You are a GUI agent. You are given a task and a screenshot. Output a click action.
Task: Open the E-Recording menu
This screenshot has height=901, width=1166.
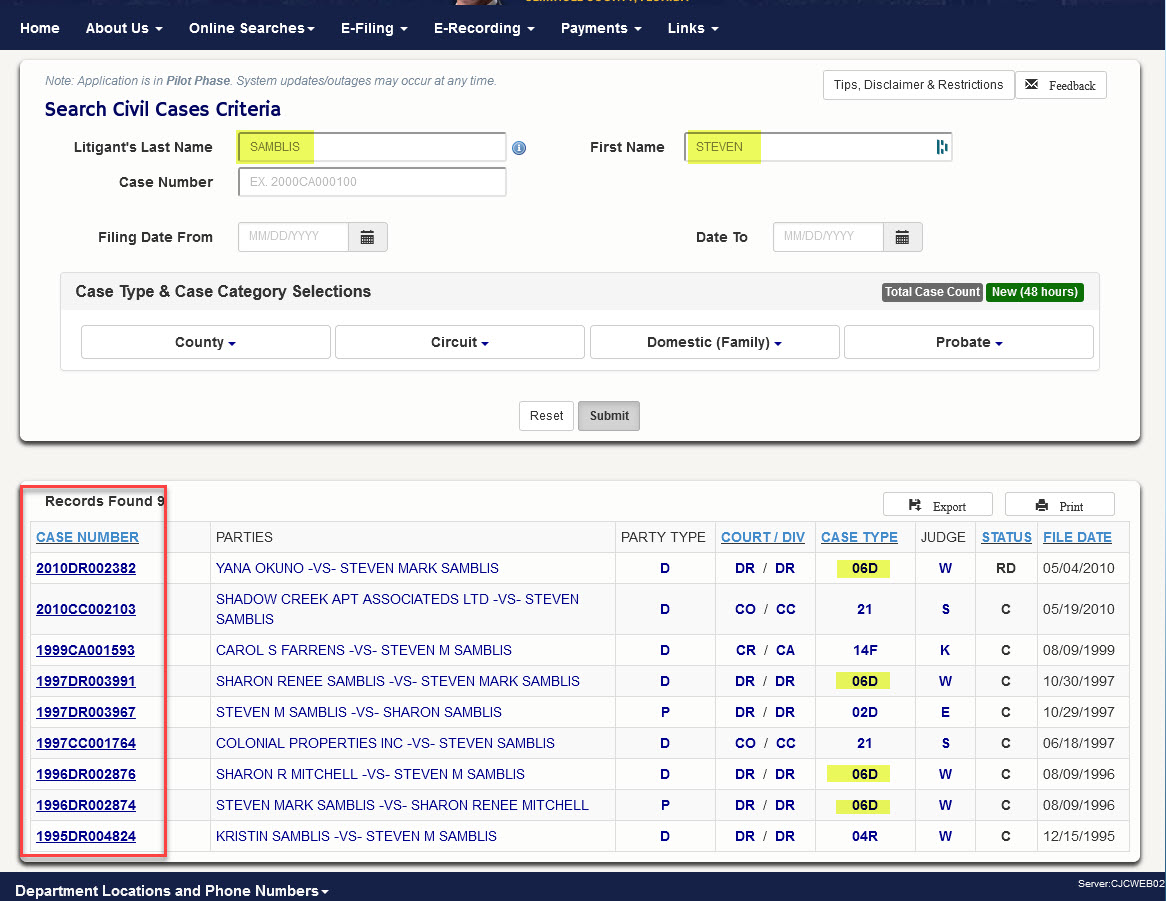click(x=483, y=28)
